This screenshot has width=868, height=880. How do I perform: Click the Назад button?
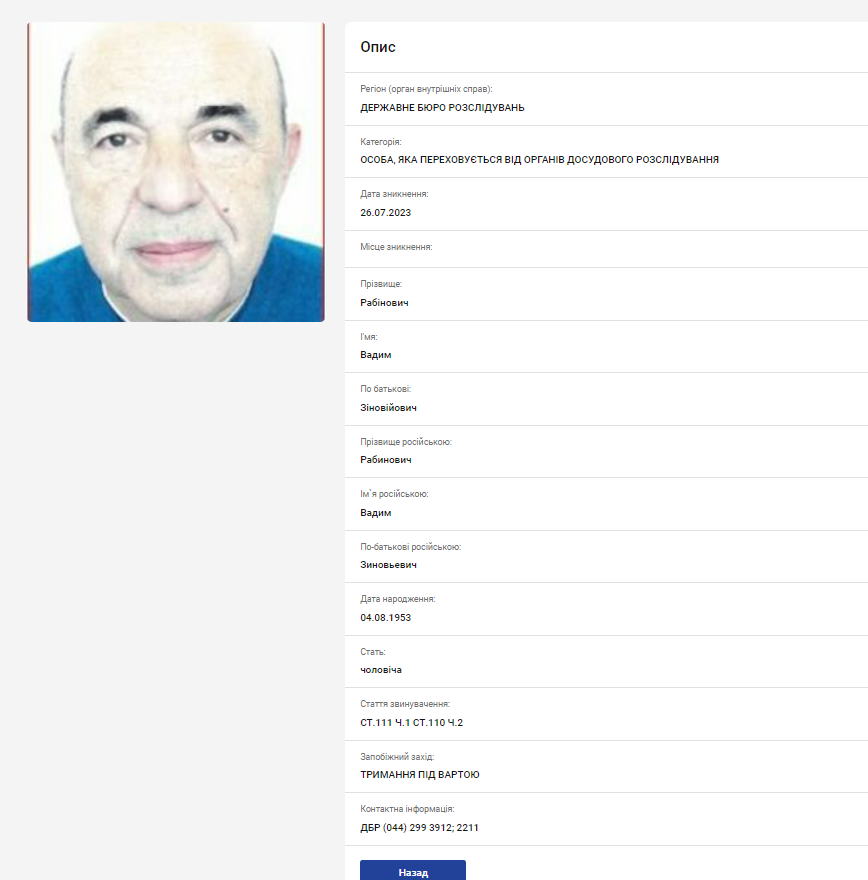pos(412,871)
